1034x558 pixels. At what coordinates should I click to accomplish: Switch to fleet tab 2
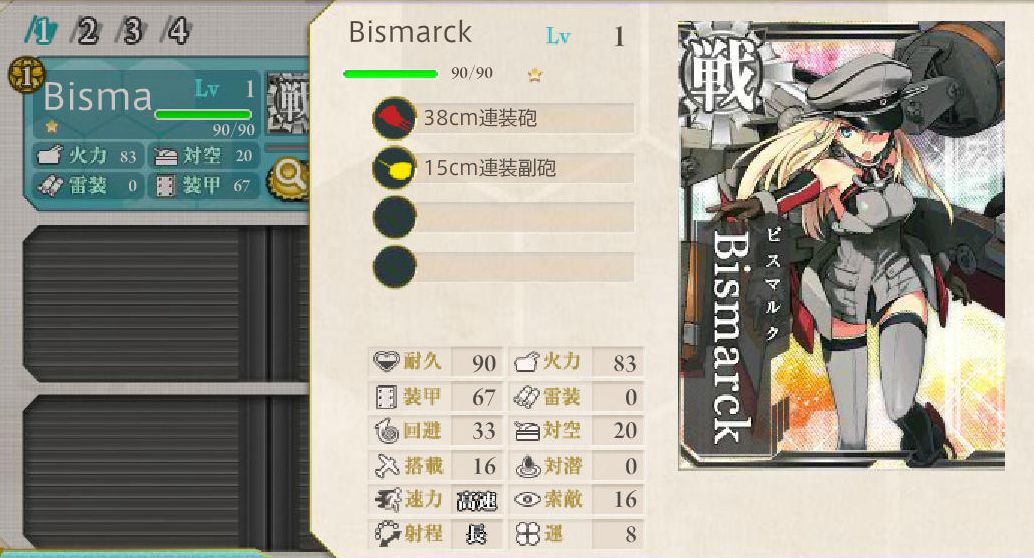(85, 31)
